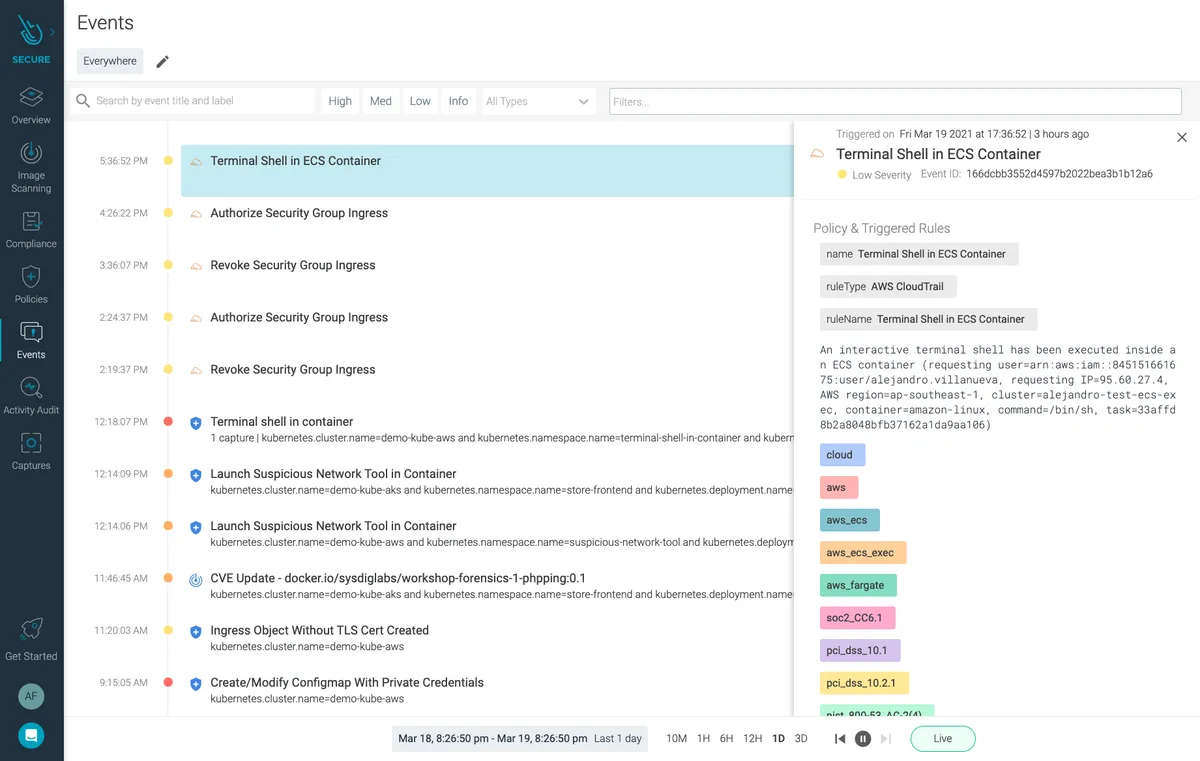This screenshot has height=761, width=1200.
Task: Select Terminal Shell in ECS Container event
Action: tap(486, 170)
